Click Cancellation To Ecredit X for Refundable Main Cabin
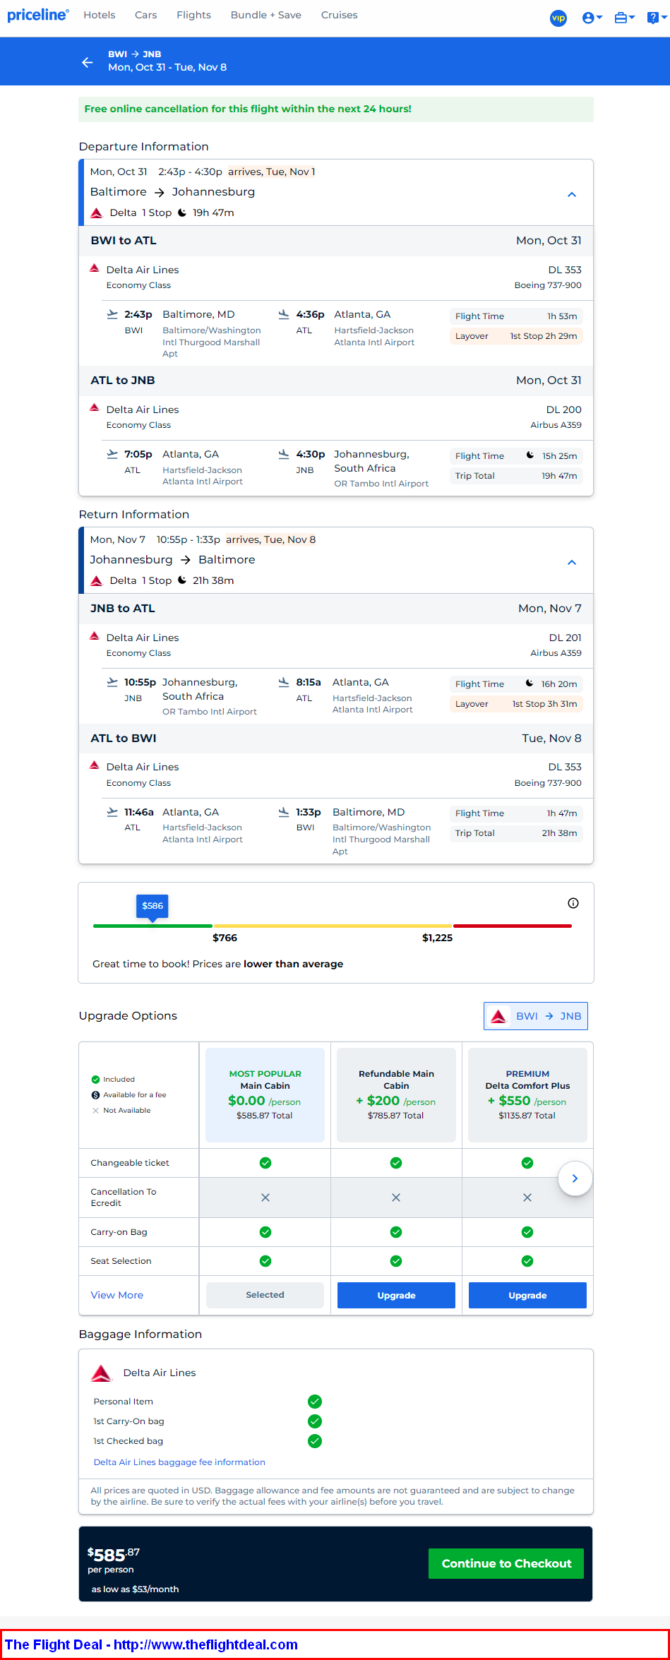The width and height of the screenshot is (670, 1660). [x=396, y=1197]
